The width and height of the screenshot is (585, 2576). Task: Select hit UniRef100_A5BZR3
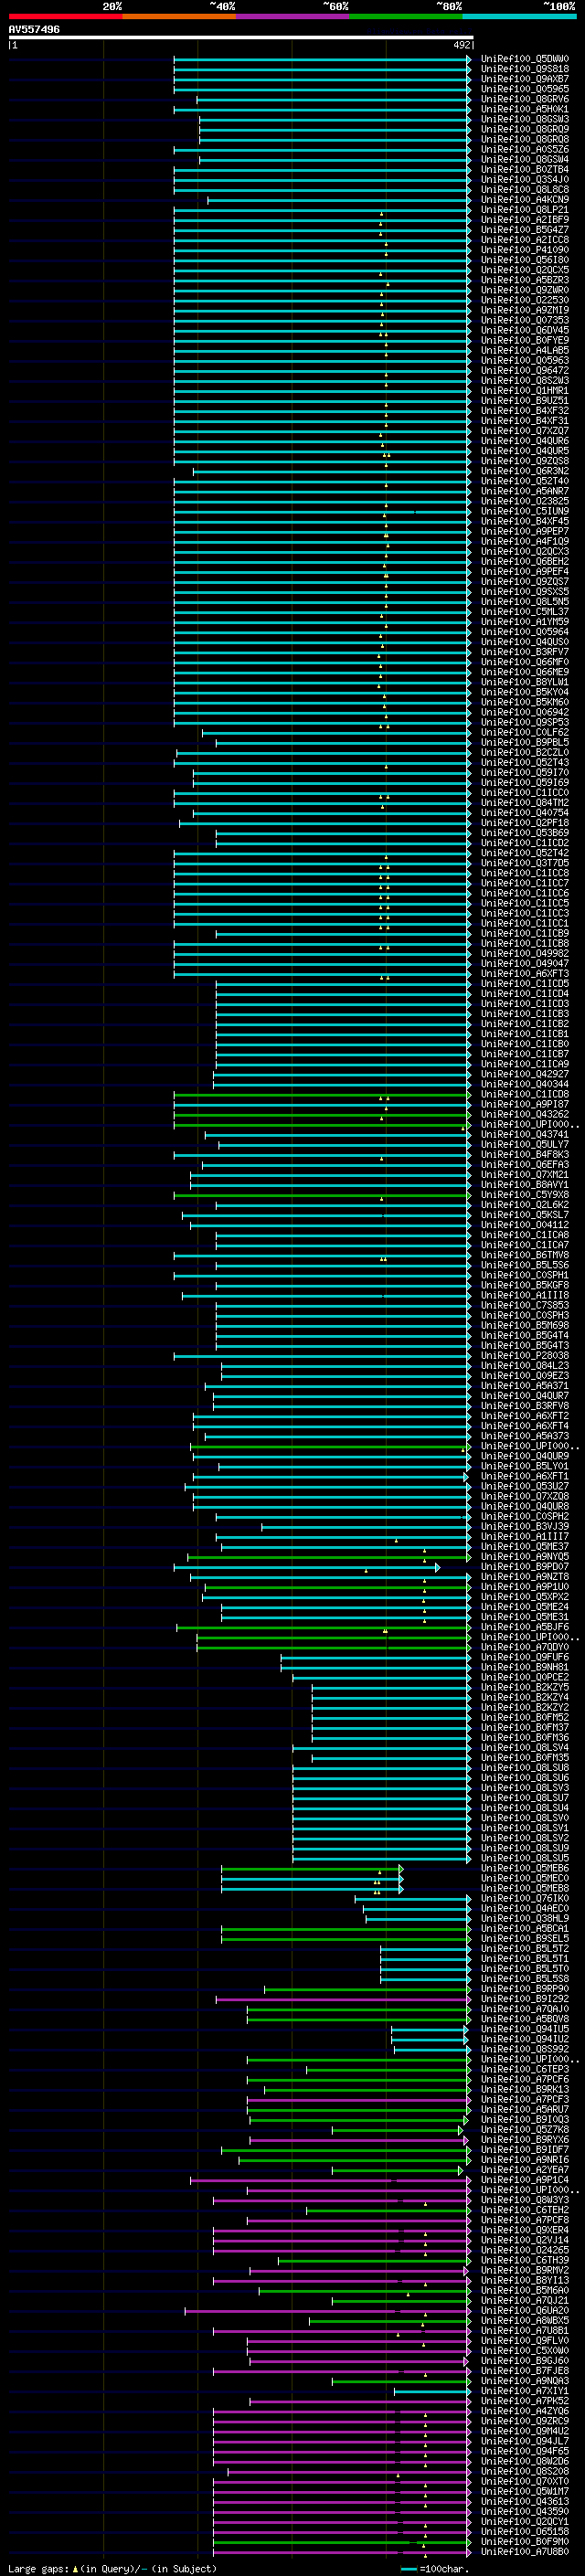(525, 280)
